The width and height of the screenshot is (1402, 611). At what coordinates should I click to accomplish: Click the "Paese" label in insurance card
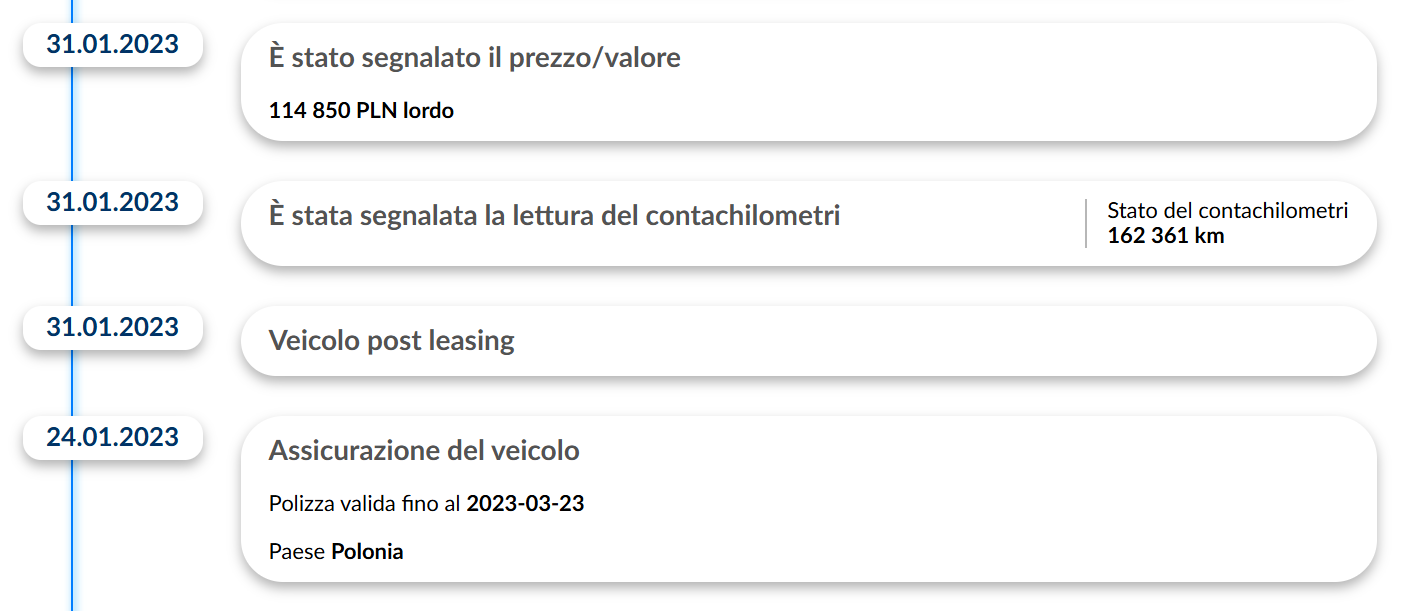coord(297,552)
